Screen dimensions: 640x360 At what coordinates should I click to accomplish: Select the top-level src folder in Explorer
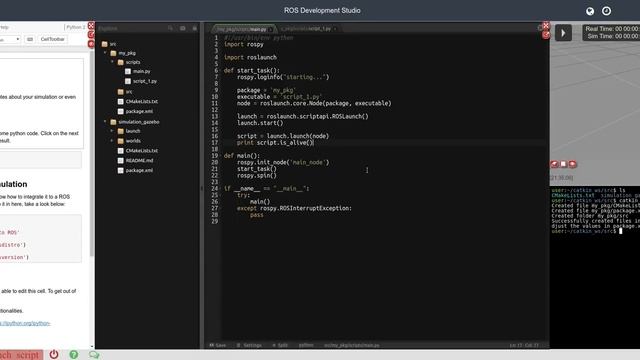point(113,44)
